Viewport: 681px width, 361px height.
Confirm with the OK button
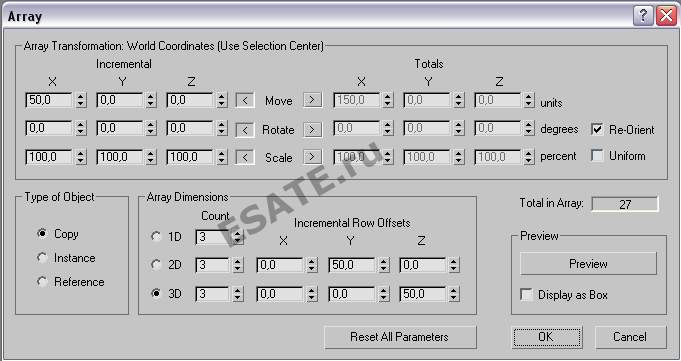point(546,337)
